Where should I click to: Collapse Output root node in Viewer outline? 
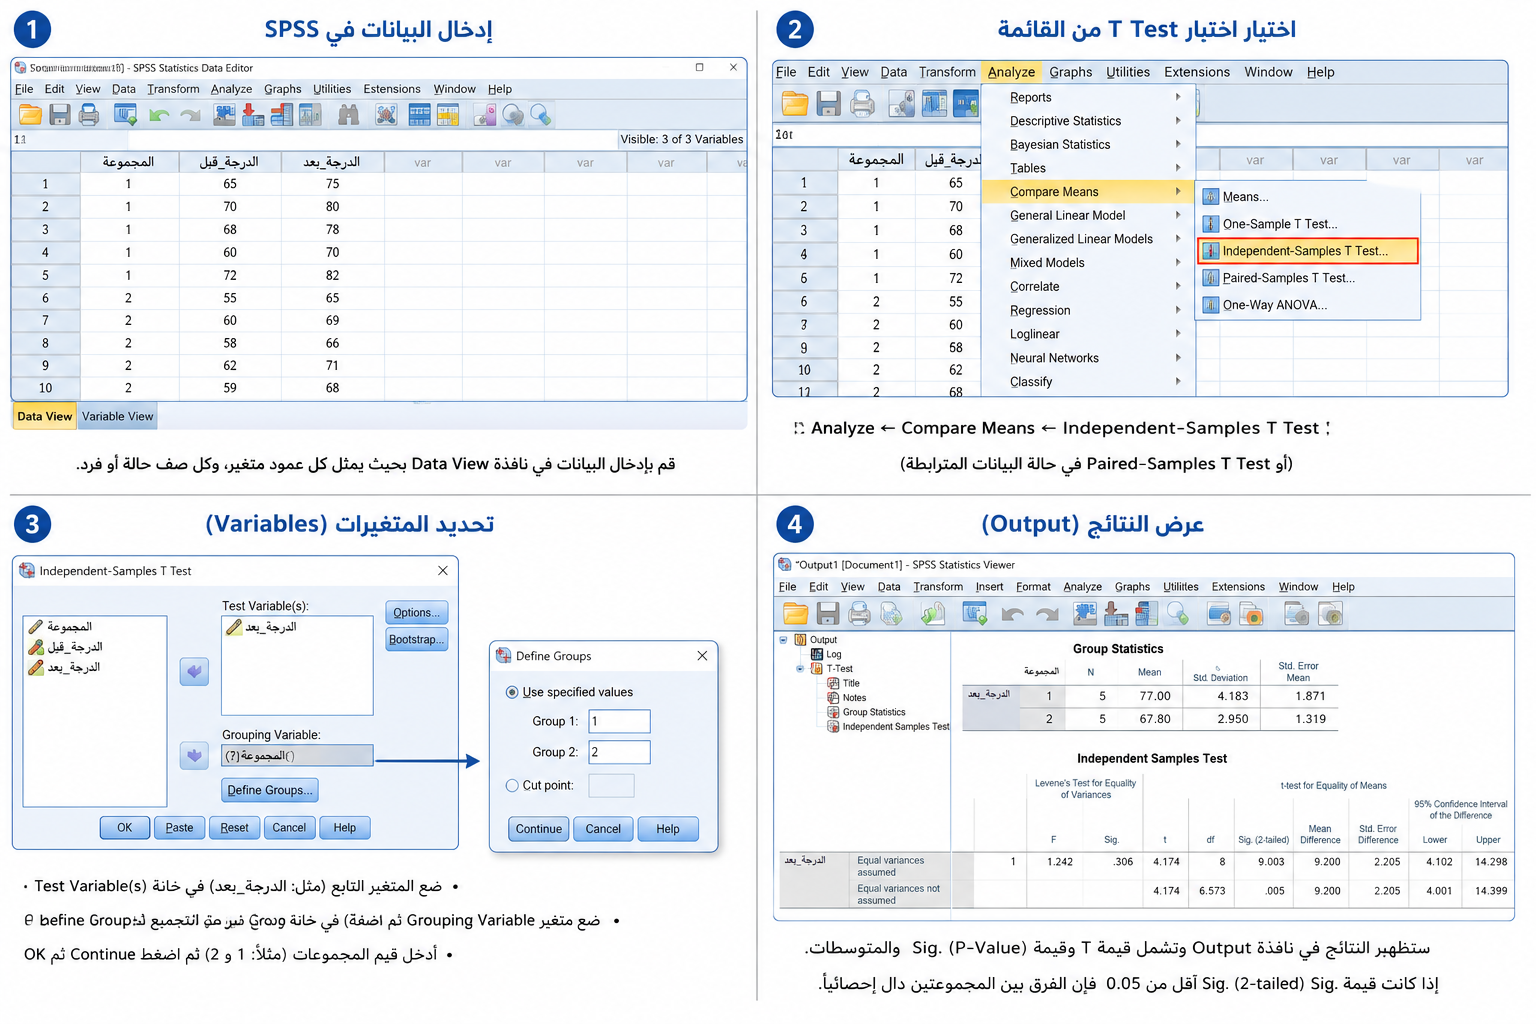[x=783, y=639]
